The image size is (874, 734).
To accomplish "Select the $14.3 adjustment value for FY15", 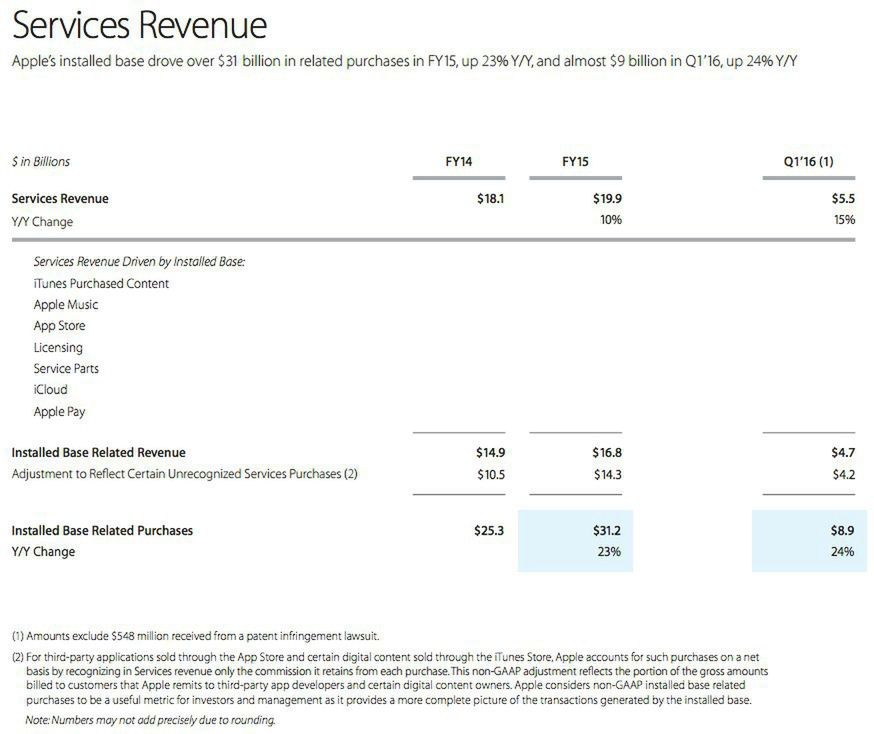I will tap(606, 474).
